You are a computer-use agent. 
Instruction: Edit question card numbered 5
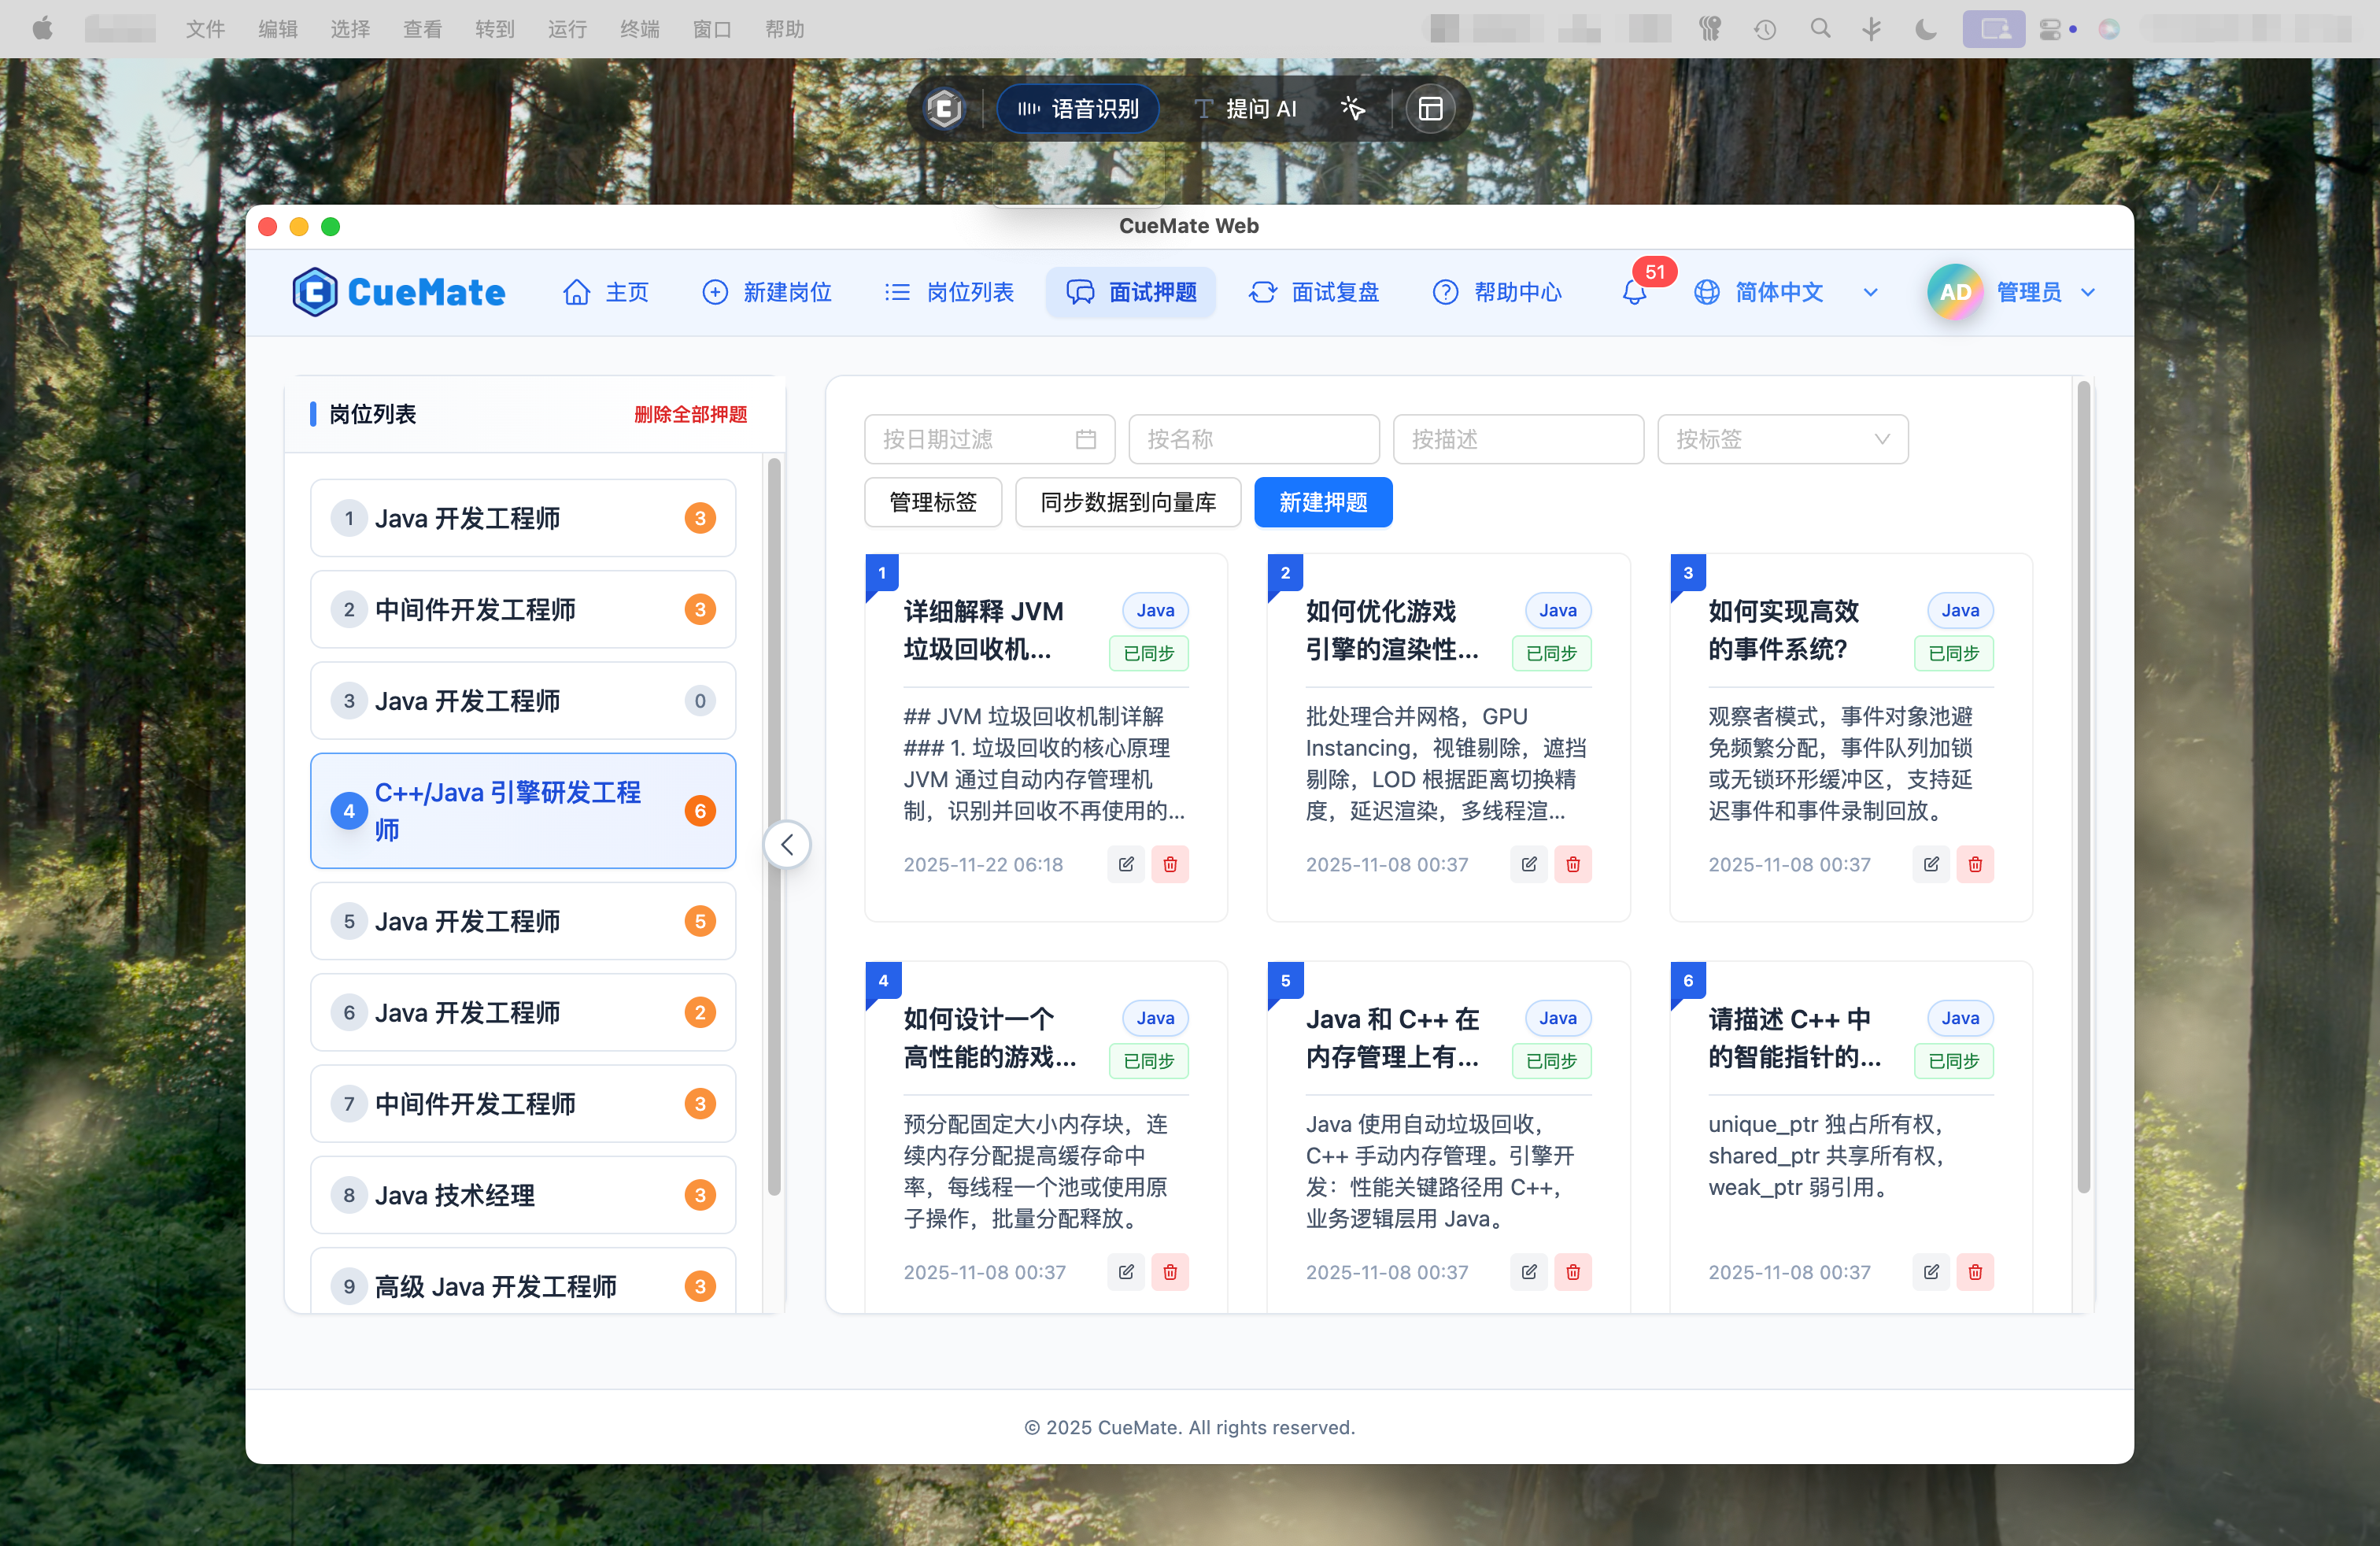(x=1528, y=1272)
